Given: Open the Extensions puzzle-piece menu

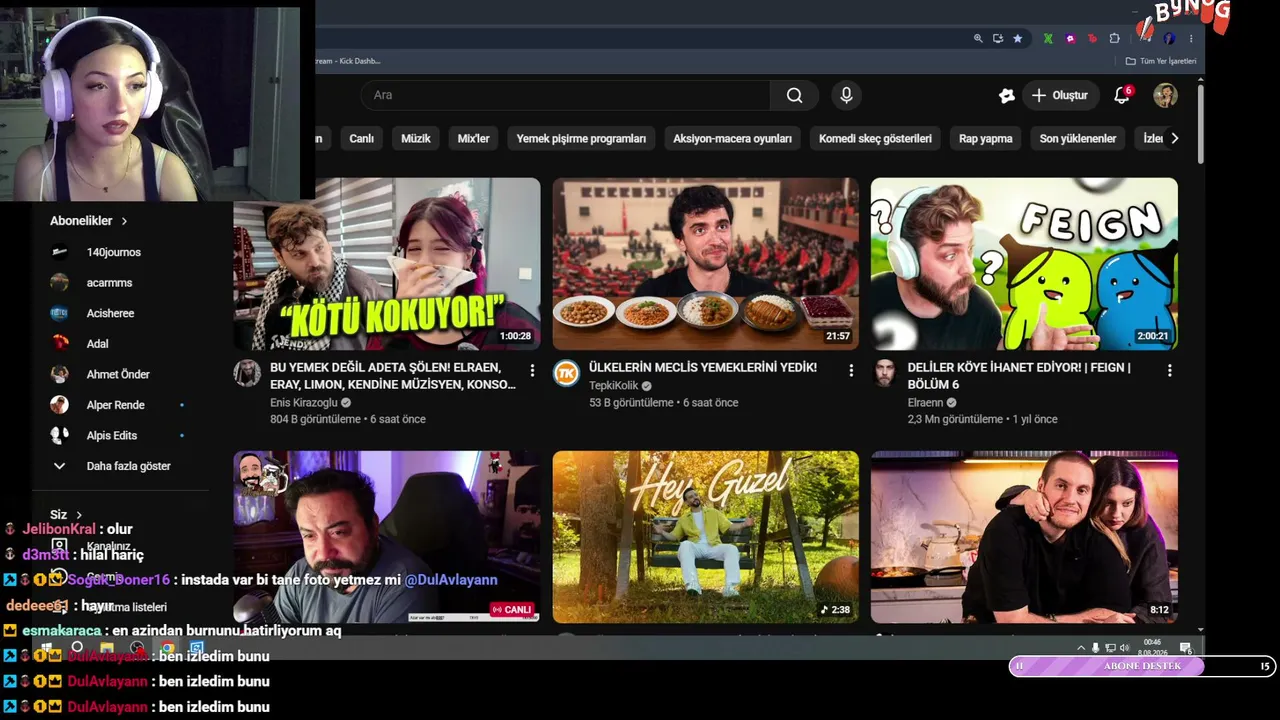Looking at the screenshot, I should pos(1115,38).
